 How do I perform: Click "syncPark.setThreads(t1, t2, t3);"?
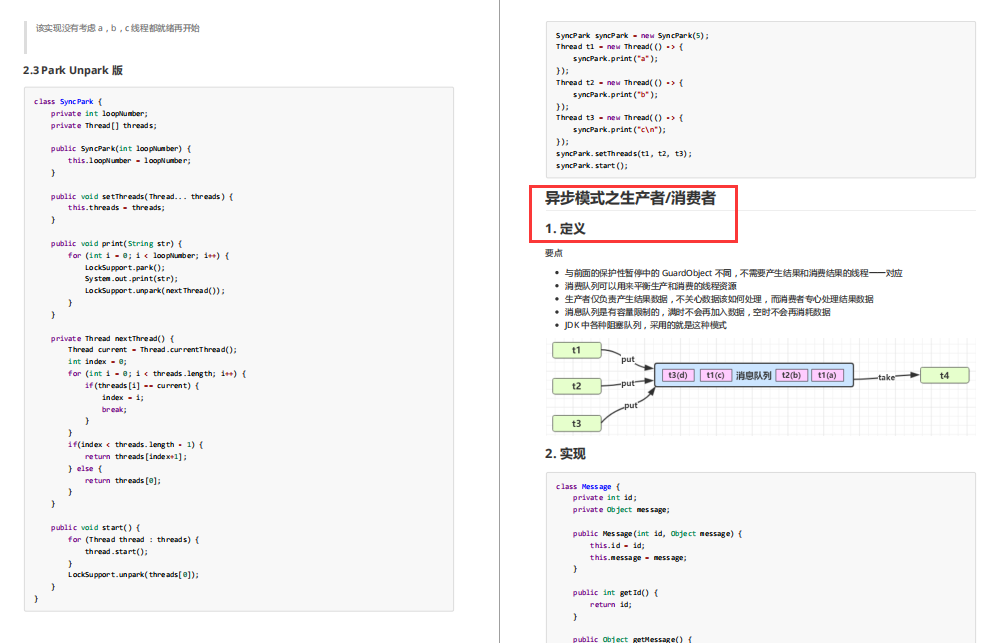pyautogui.click(x=624, y=154)
